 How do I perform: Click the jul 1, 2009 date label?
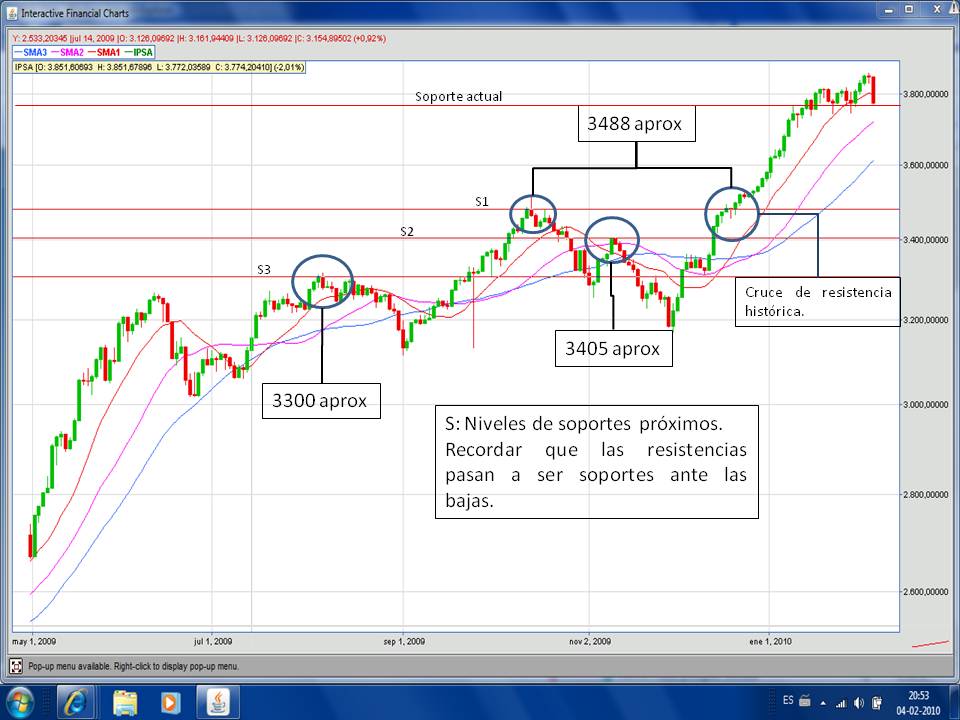point(212,642)
